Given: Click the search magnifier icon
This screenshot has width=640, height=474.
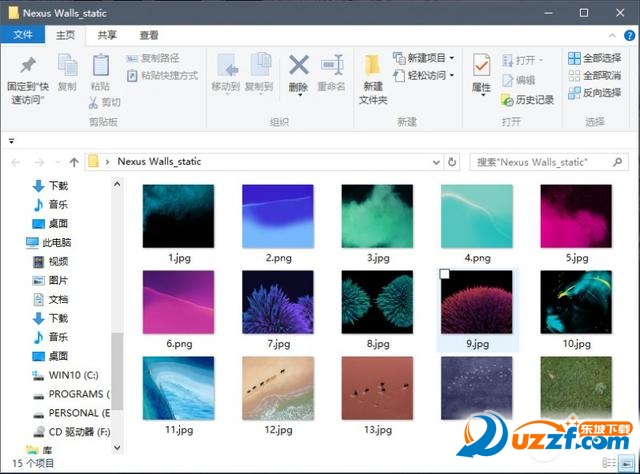Looking at the screenshot, I should click(618, 162).
